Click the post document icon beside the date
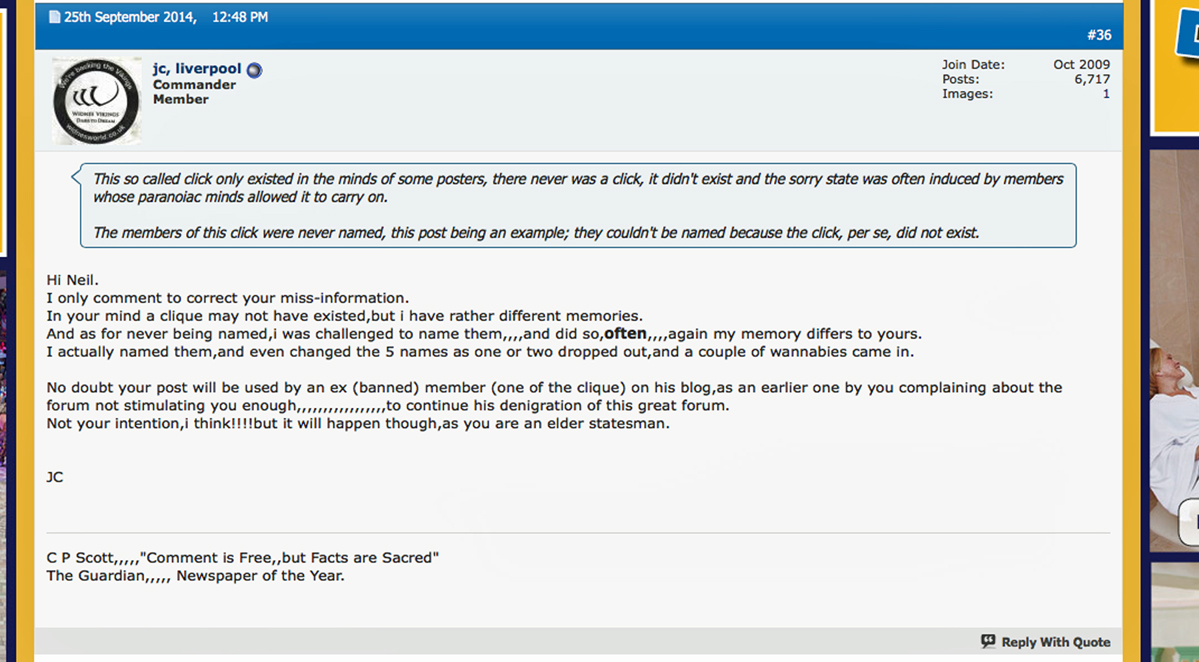1199x662 pixels. (x=54, y=17)
